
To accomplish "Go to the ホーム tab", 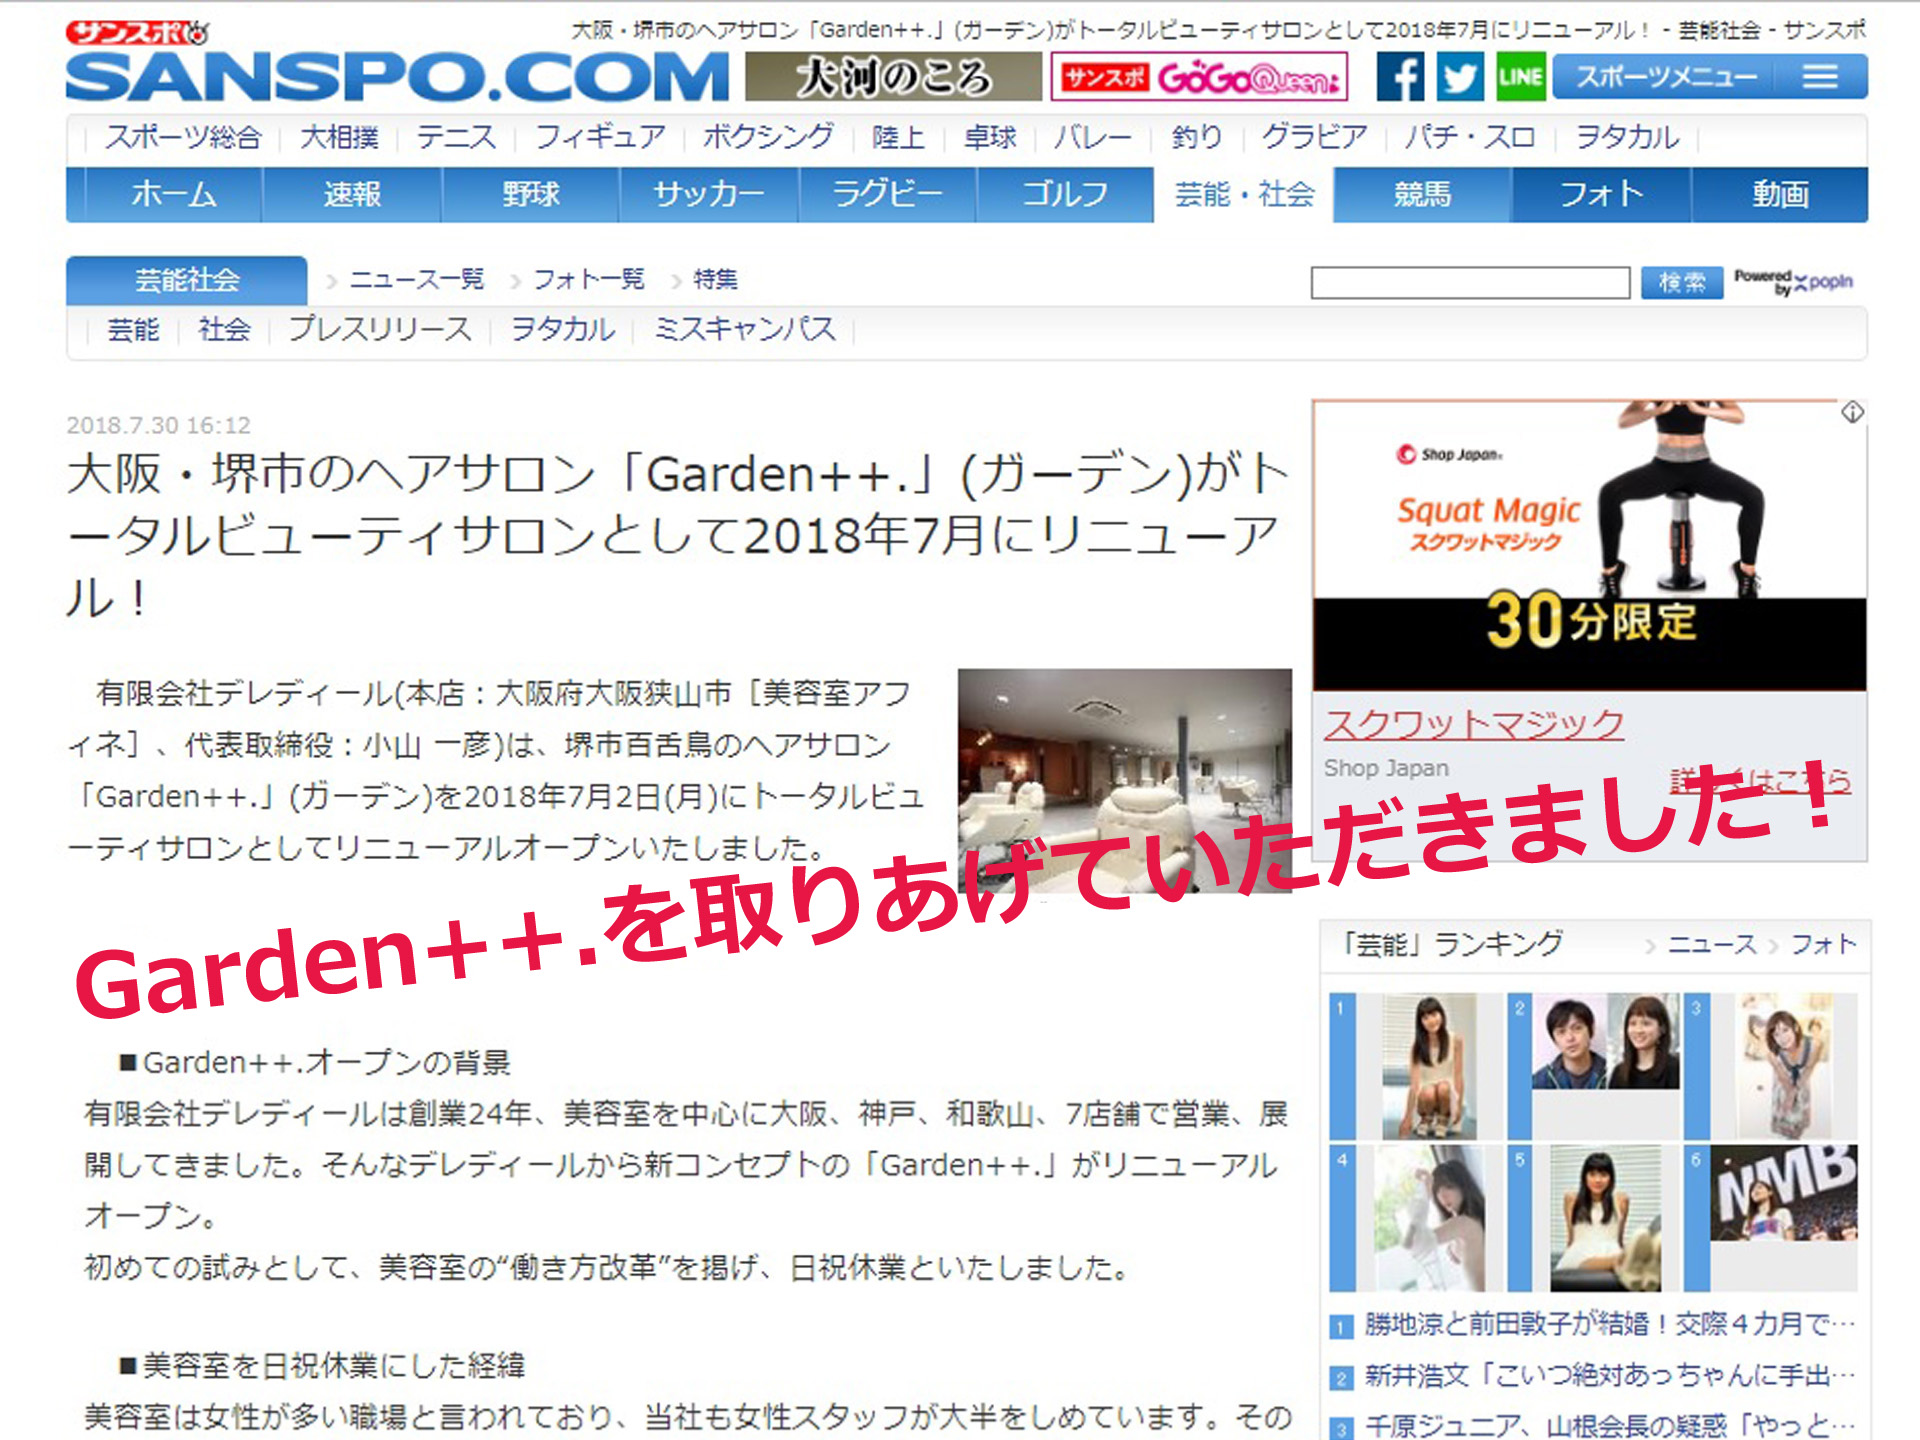I will coord(174,194).
